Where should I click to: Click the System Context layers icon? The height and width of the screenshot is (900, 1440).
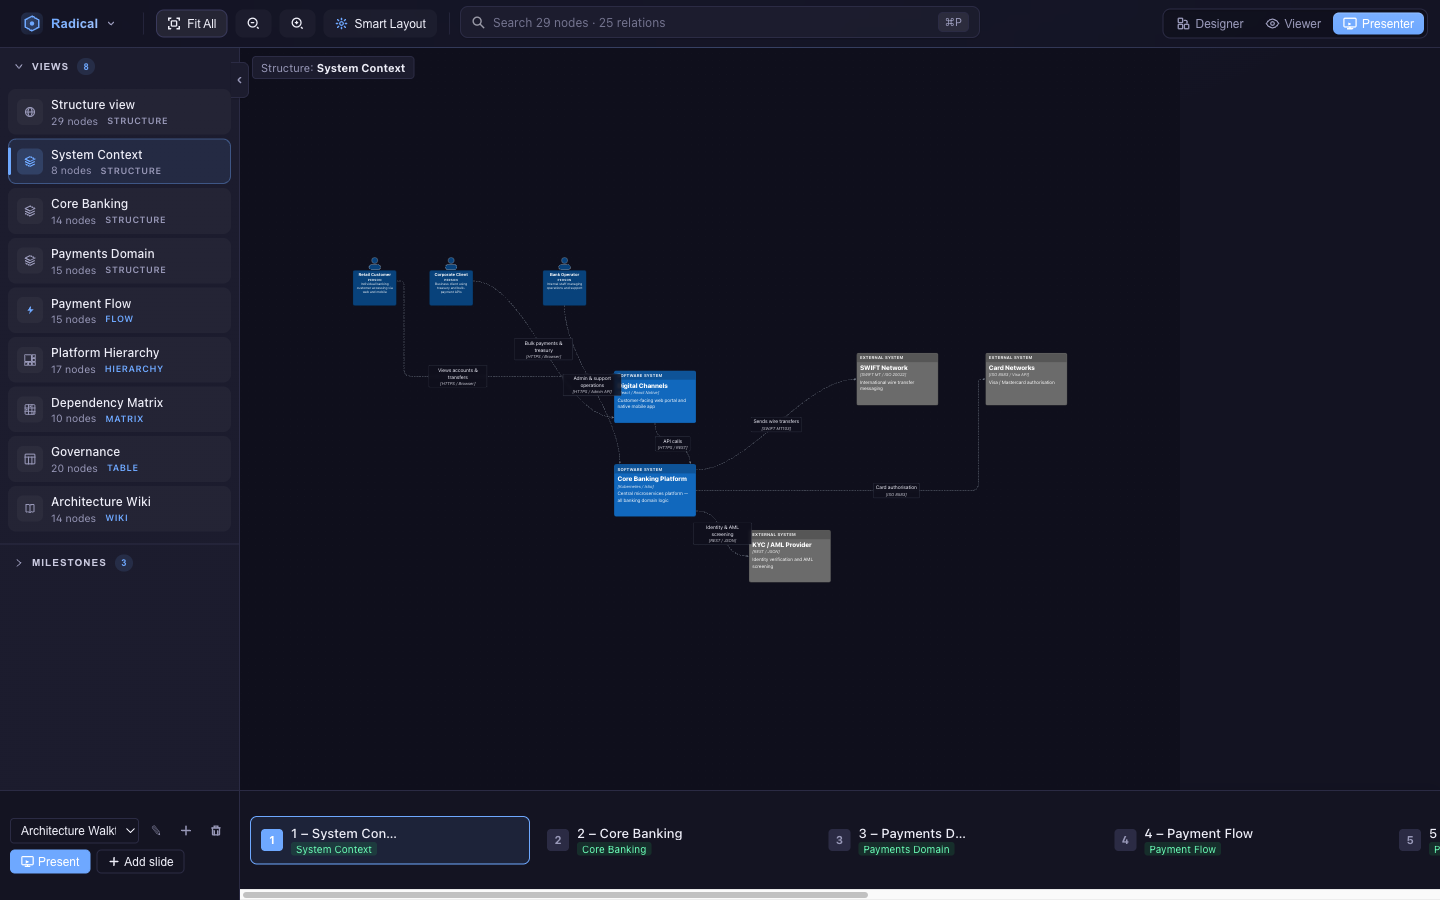coord(30,162)
